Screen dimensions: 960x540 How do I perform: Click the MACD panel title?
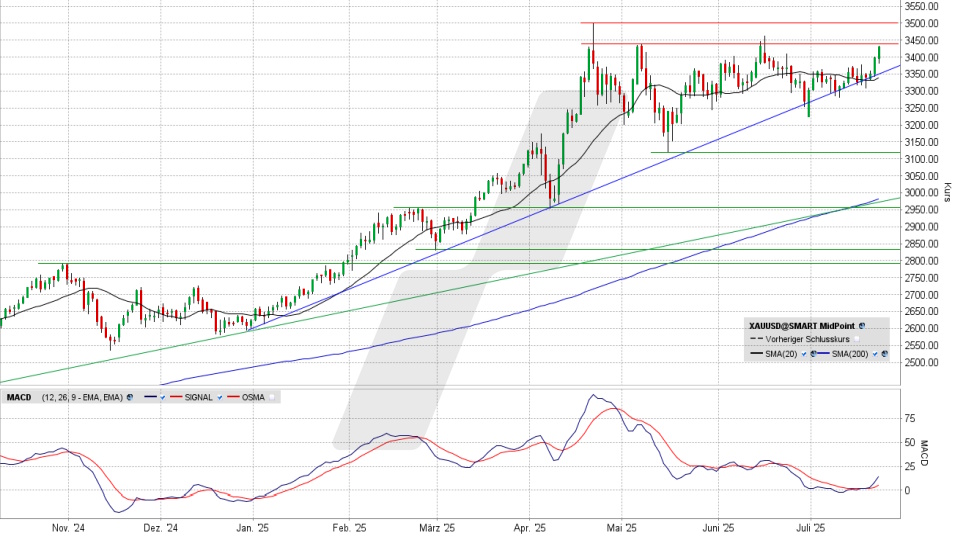point(19,397)
